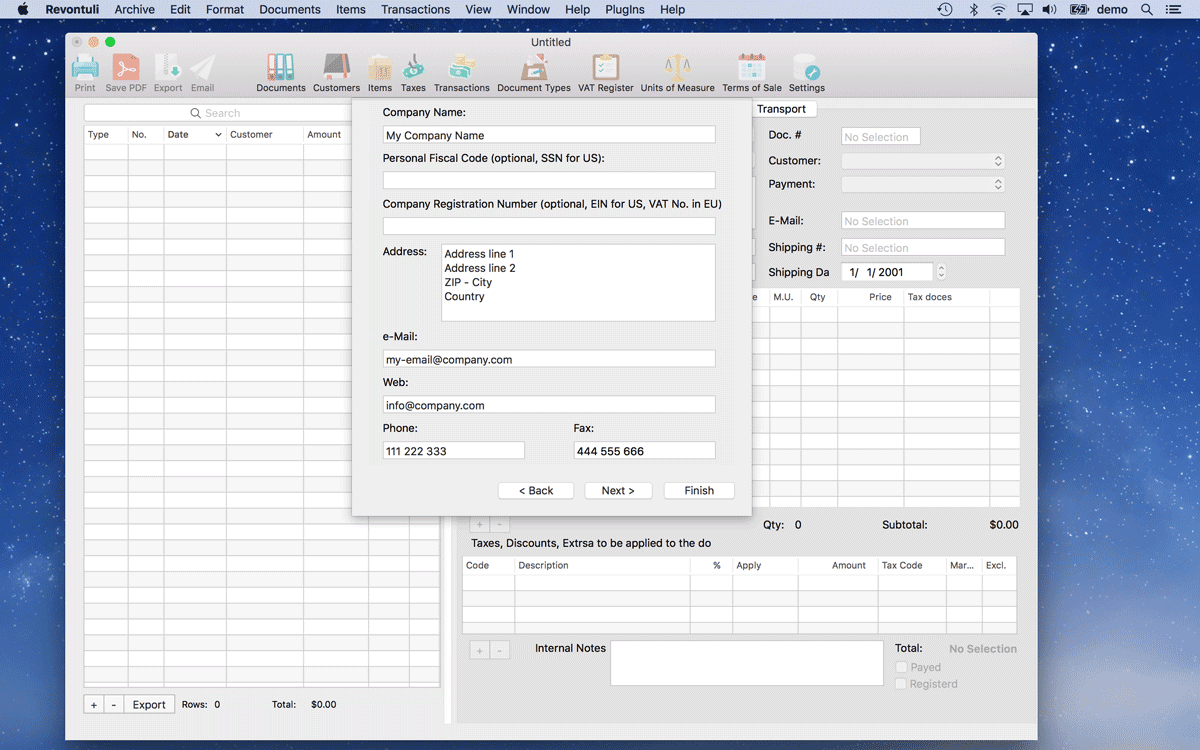Open the Transactions toolbar icon
1200x750 pixels.
(x=462, y=67)
